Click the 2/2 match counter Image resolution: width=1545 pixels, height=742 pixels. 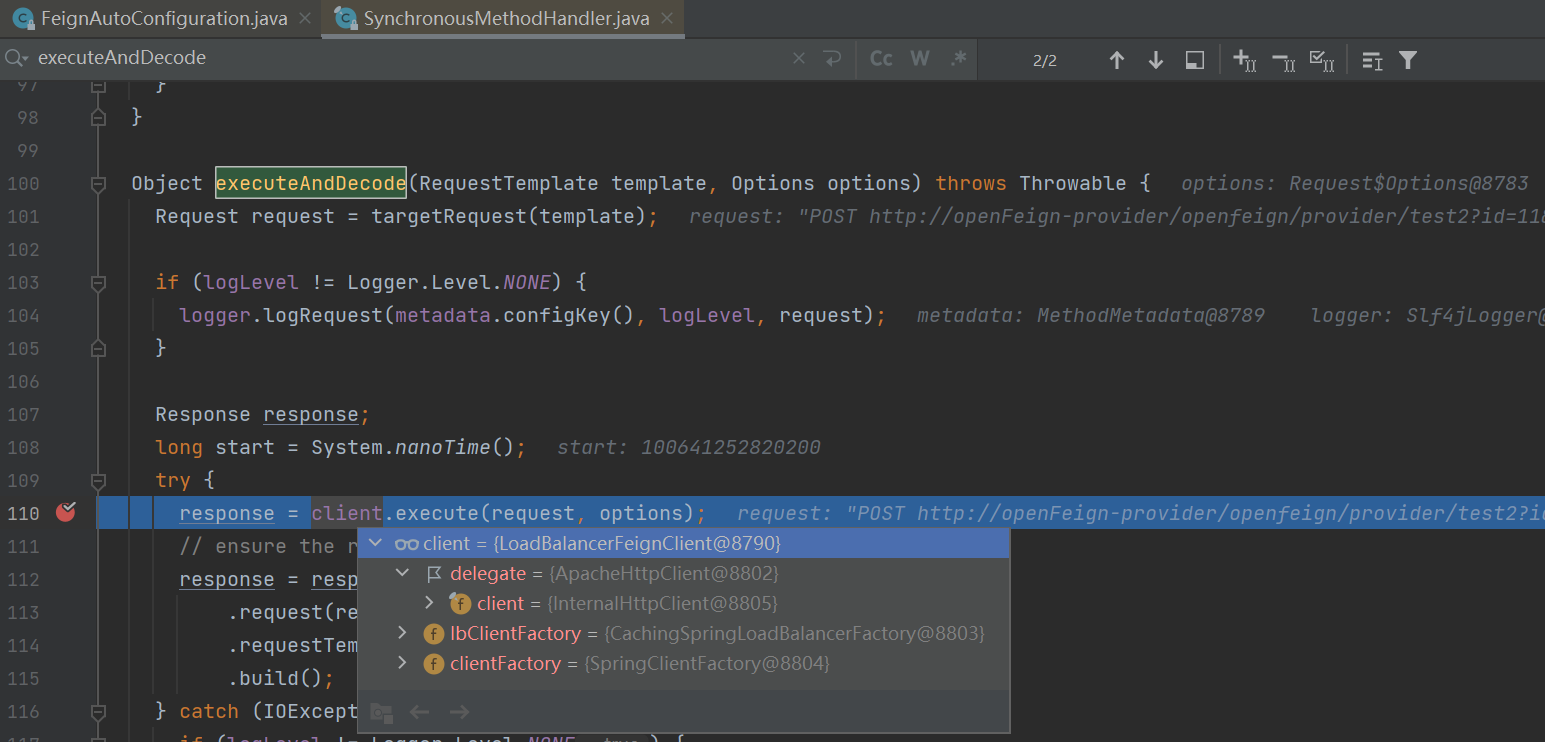[x=1045, y=60]
